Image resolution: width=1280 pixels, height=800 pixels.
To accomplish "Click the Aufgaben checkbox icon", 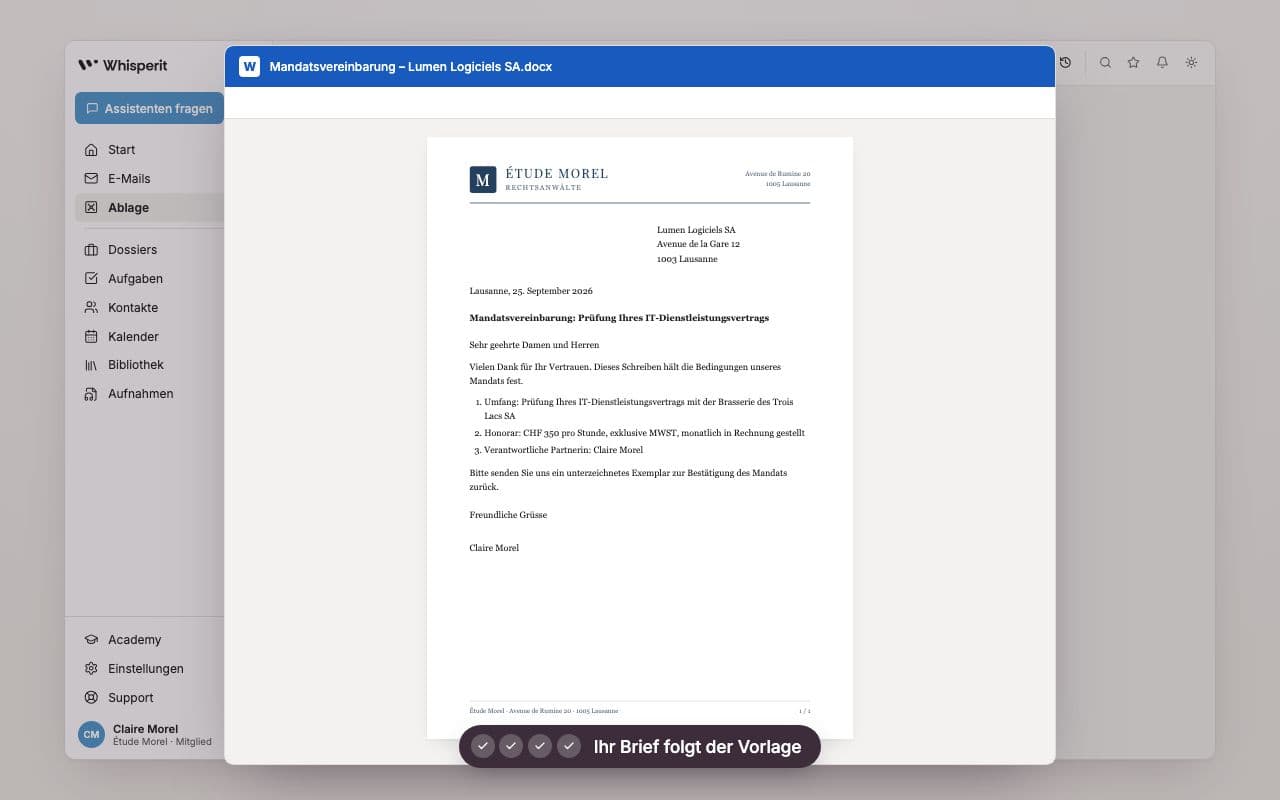I will click(91, 279).
